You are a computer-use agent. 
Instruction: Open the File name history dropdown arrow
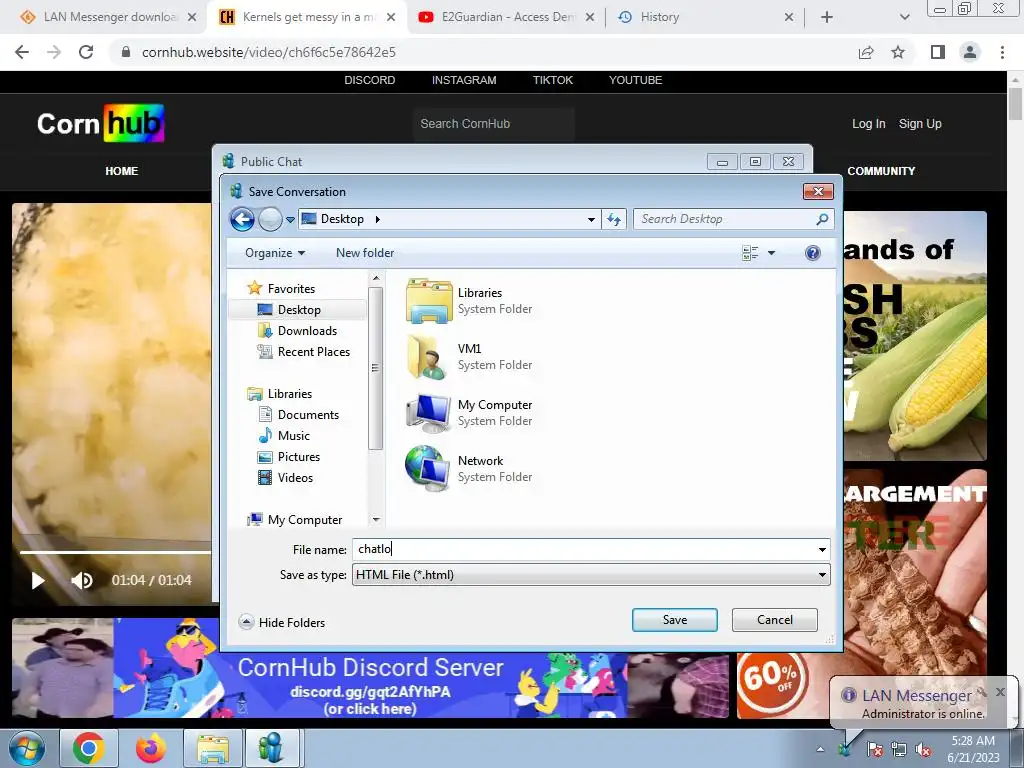[822, 550]
